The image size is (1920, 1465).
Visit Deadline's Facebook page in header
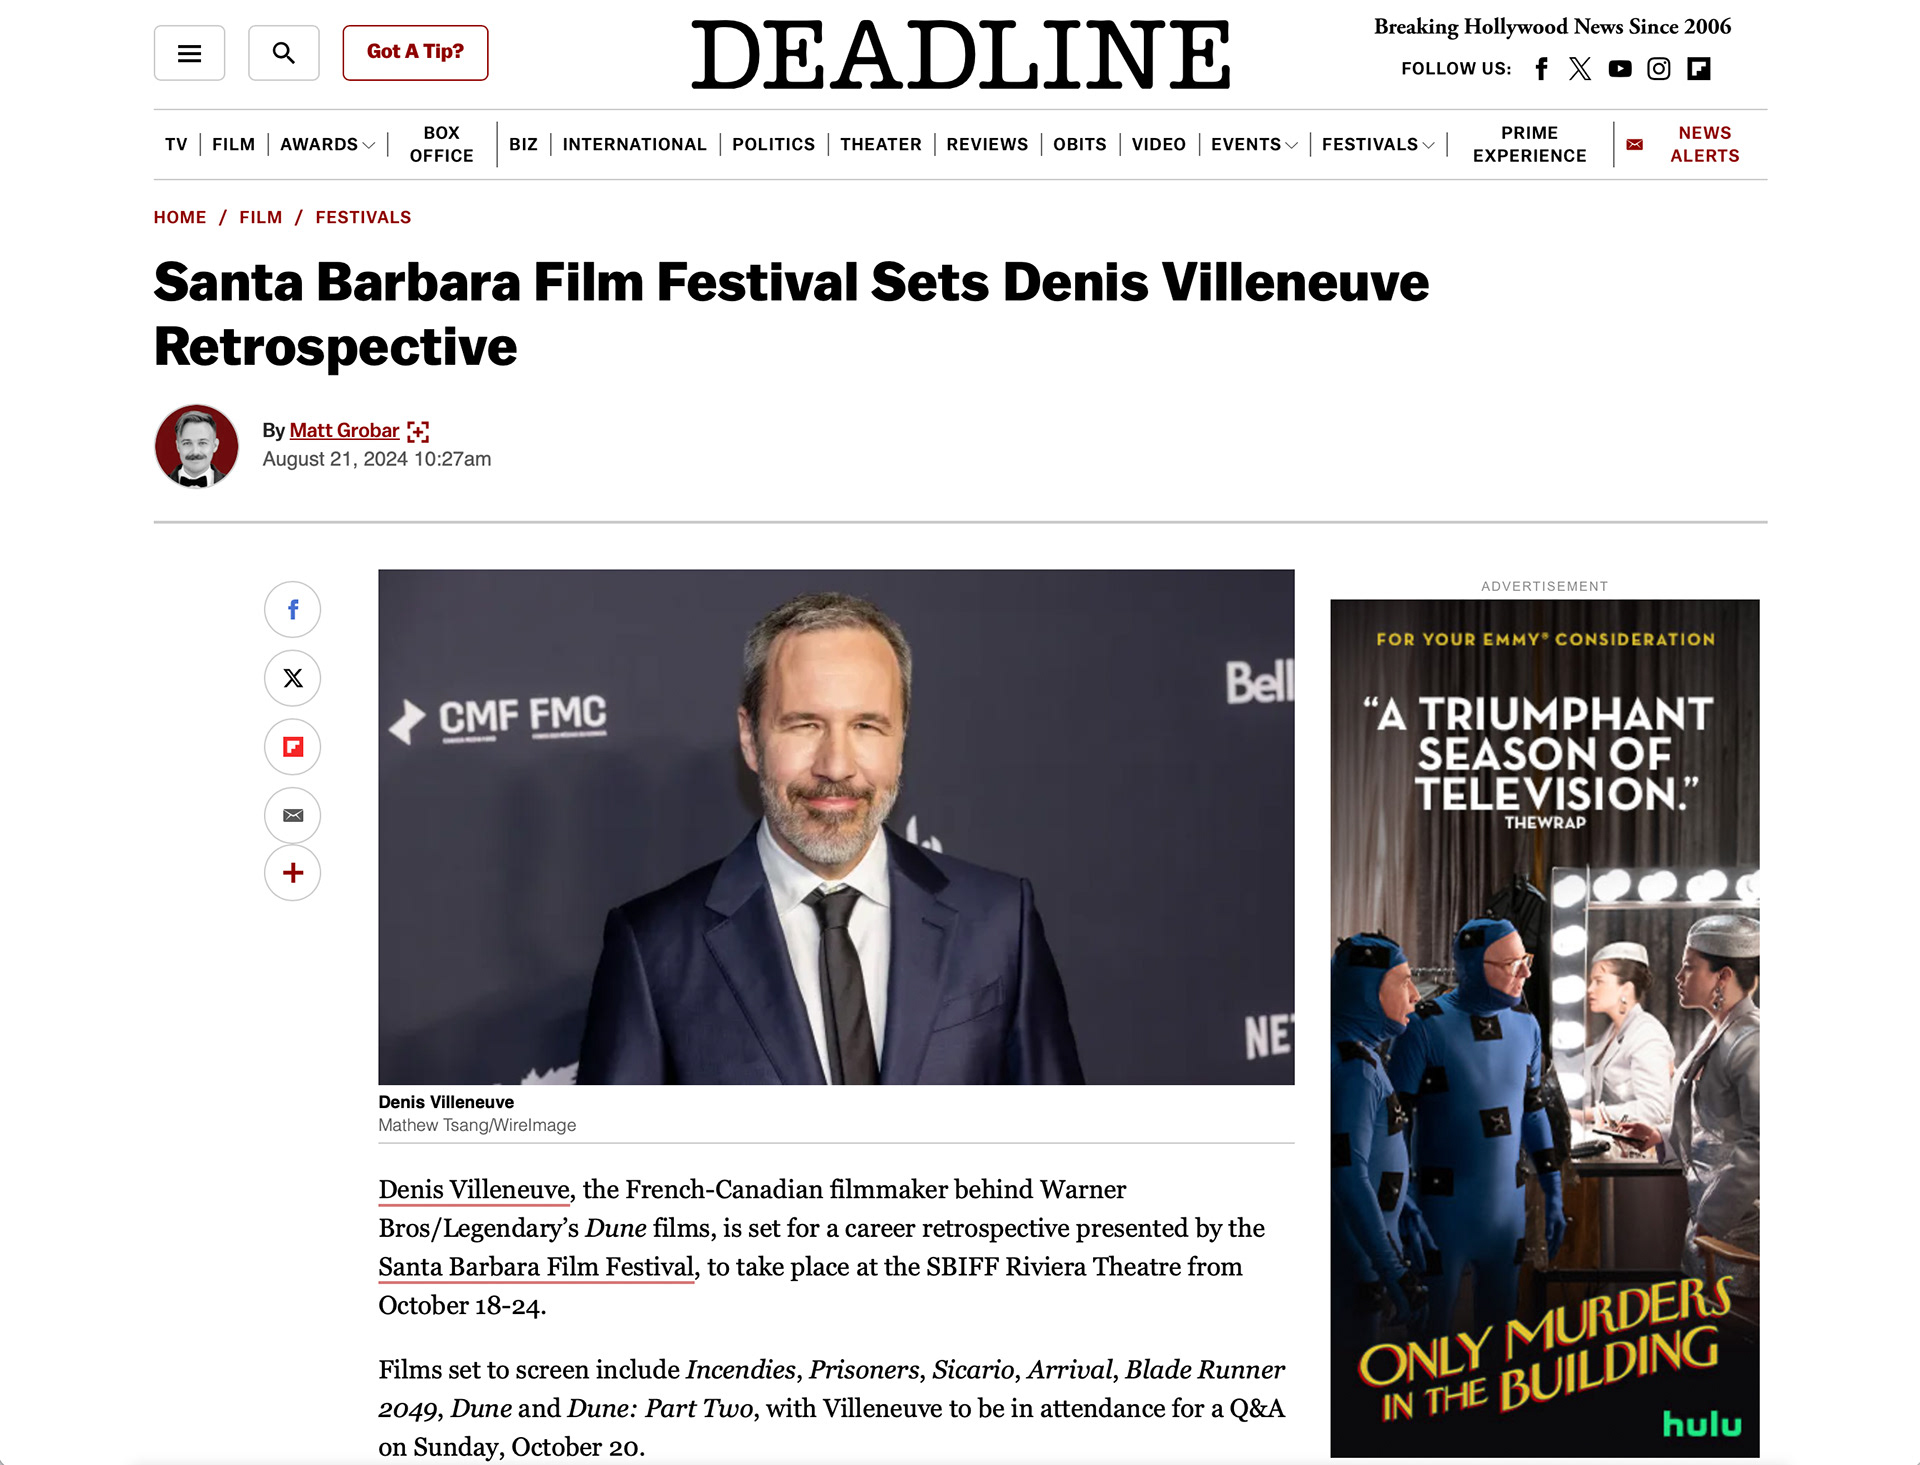(1542, 69)
